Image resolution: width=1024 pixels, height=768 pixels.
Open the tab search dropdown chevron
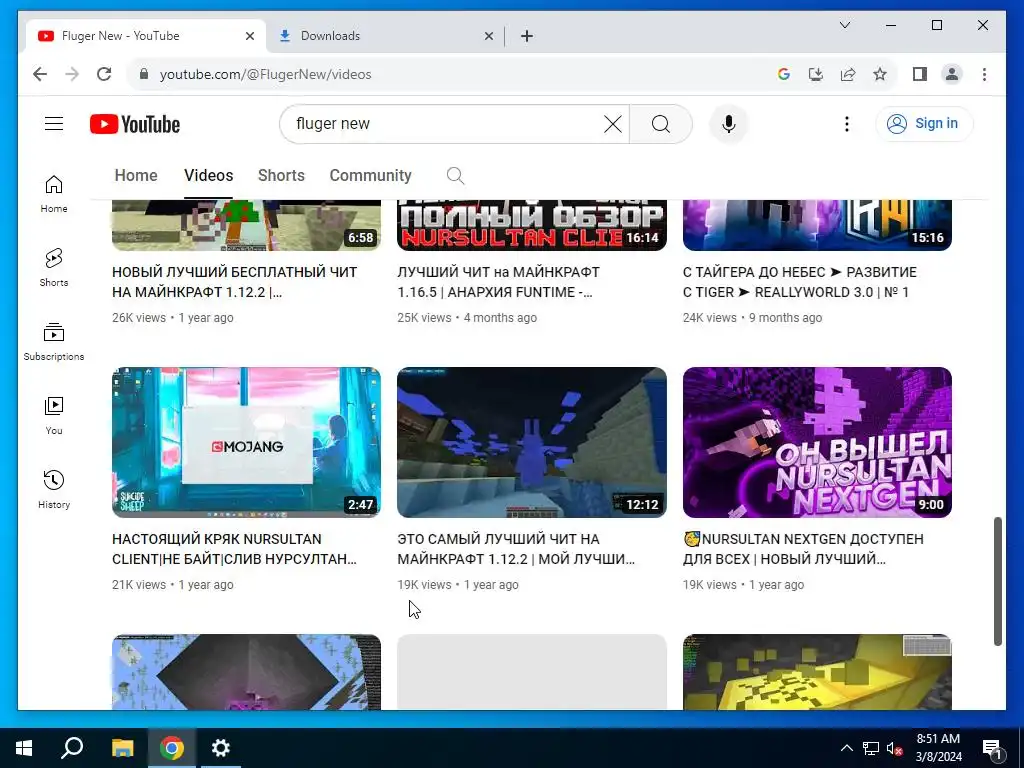844,25
